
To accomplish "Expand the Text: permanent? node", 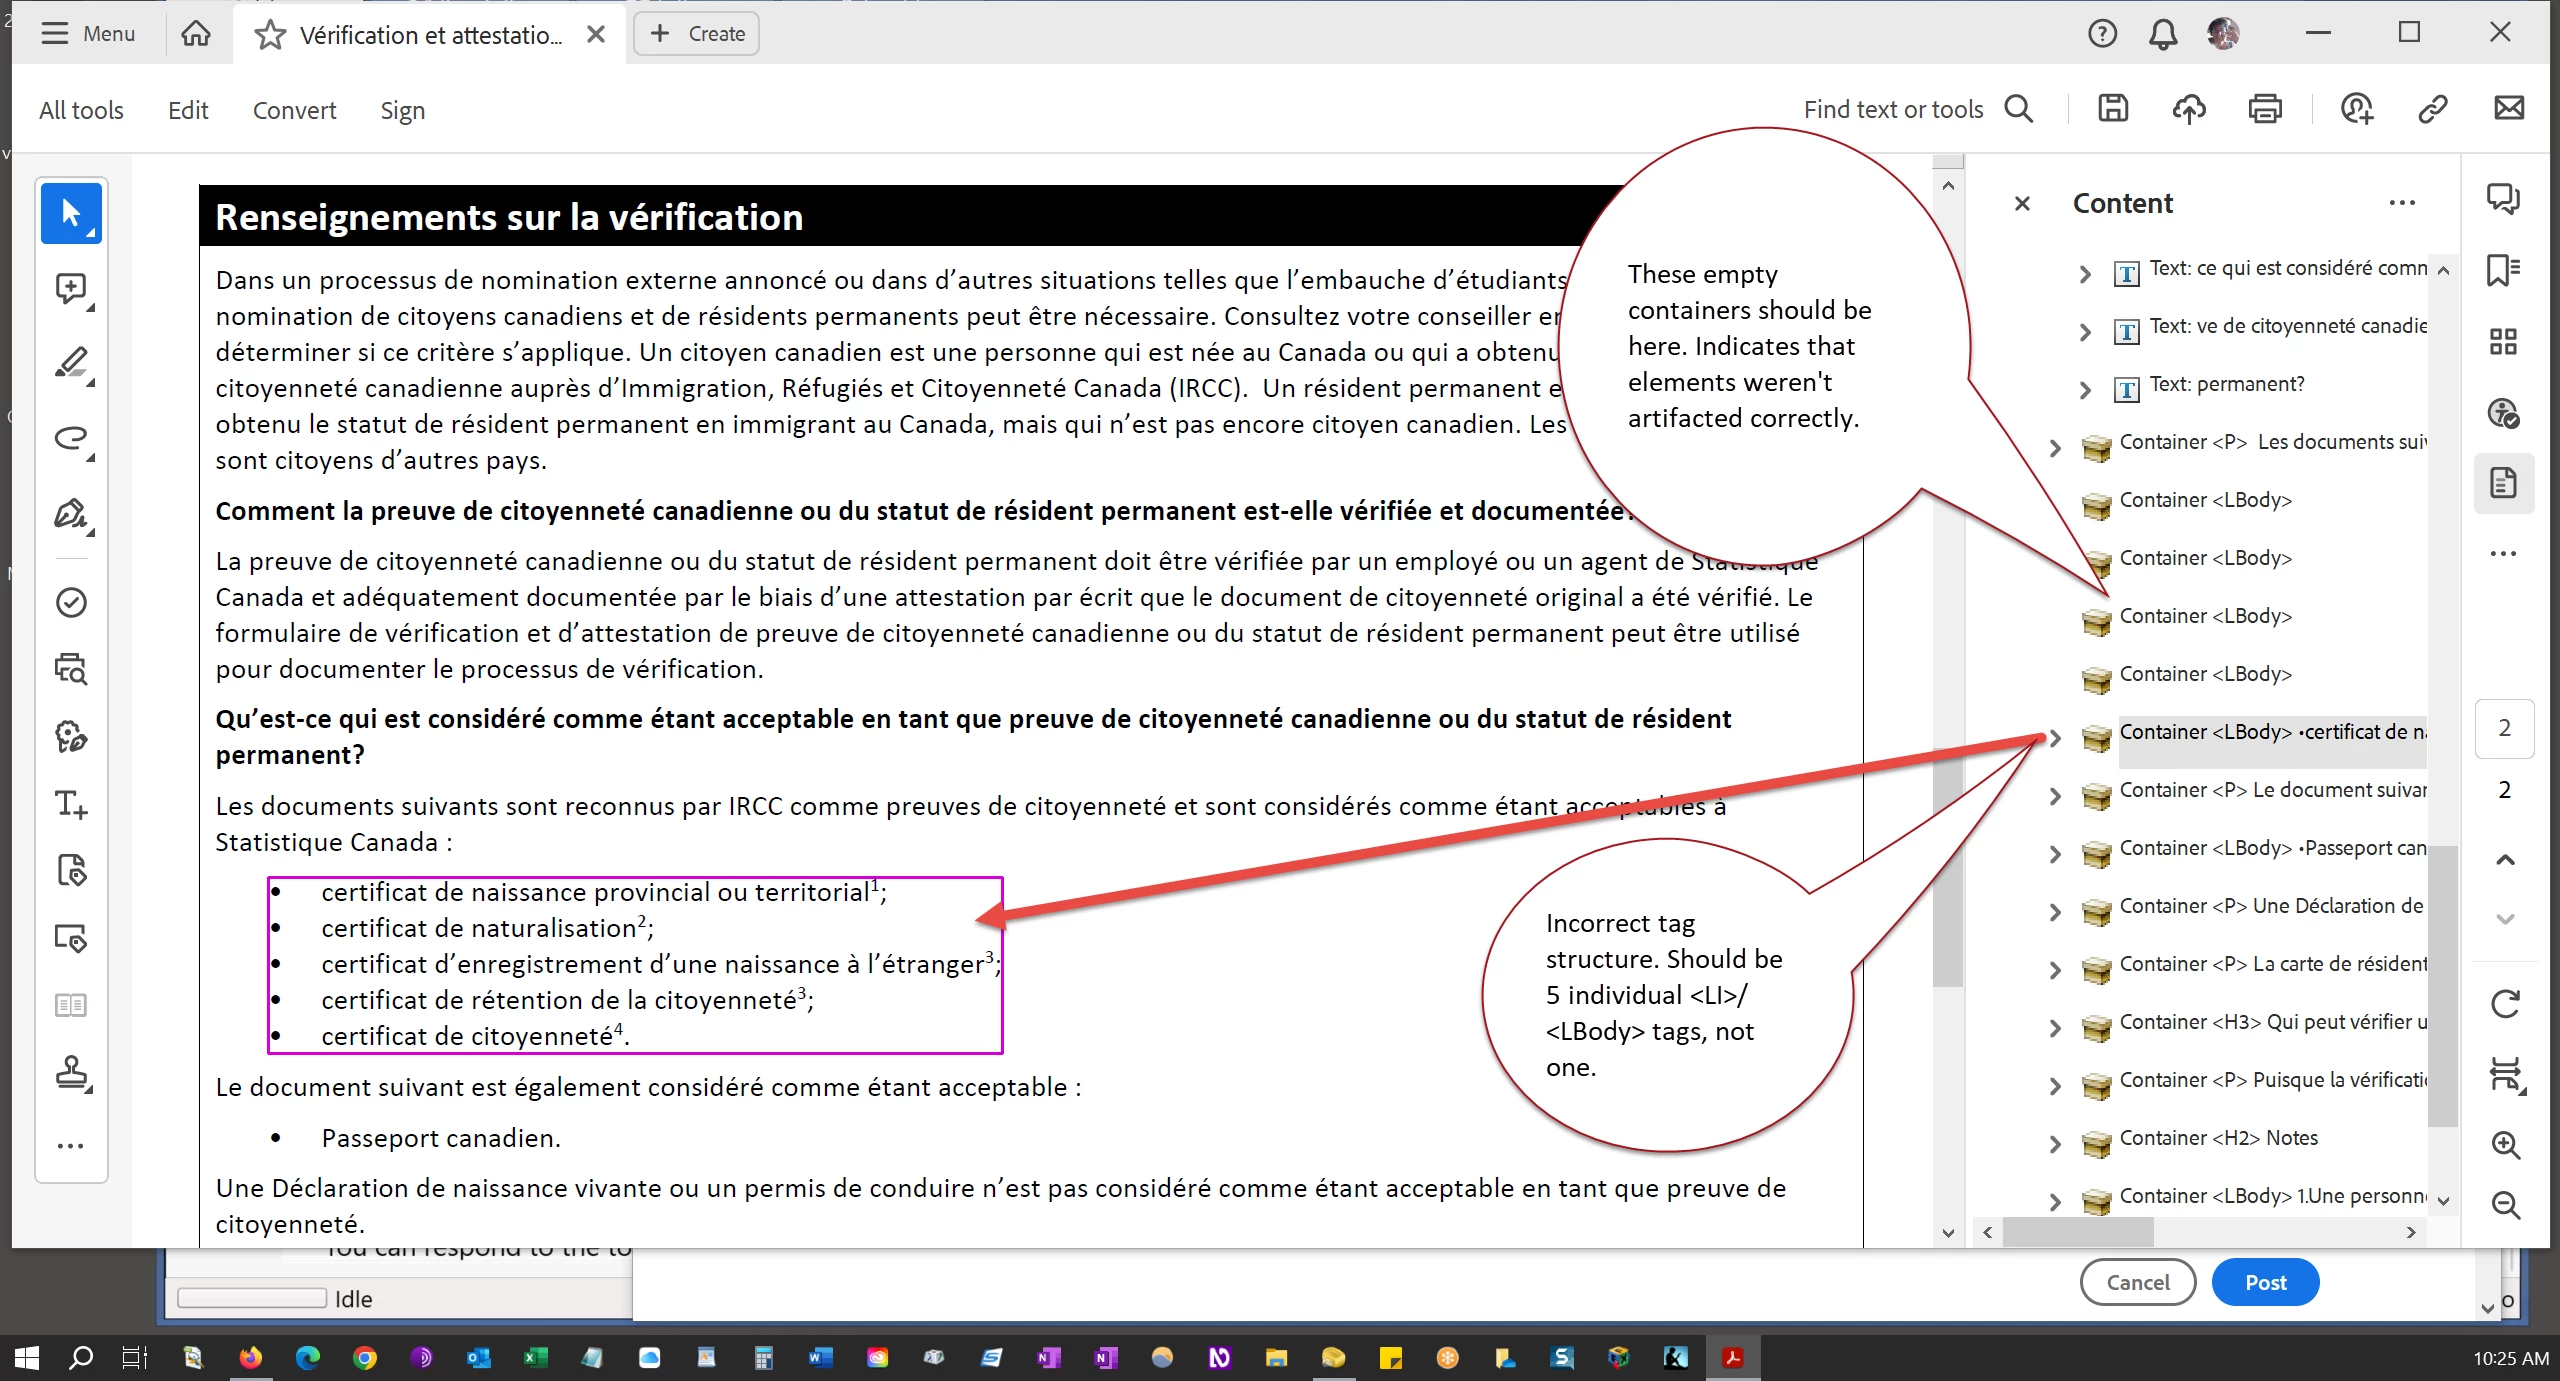I will click(x=2085, y=390).
